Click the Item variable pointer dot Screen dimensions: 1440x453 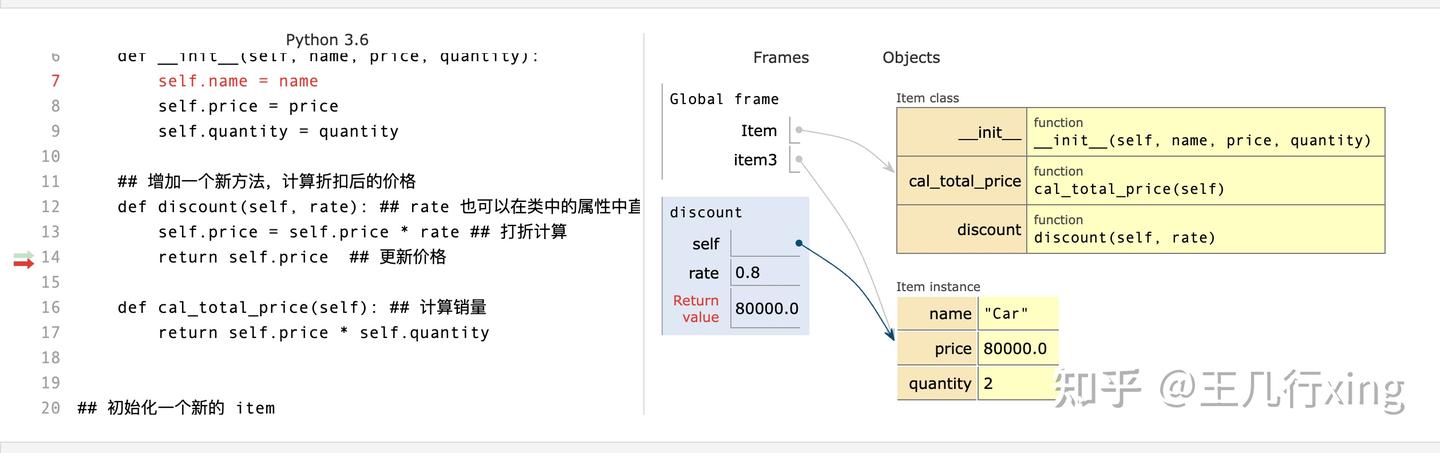[799, 131]
